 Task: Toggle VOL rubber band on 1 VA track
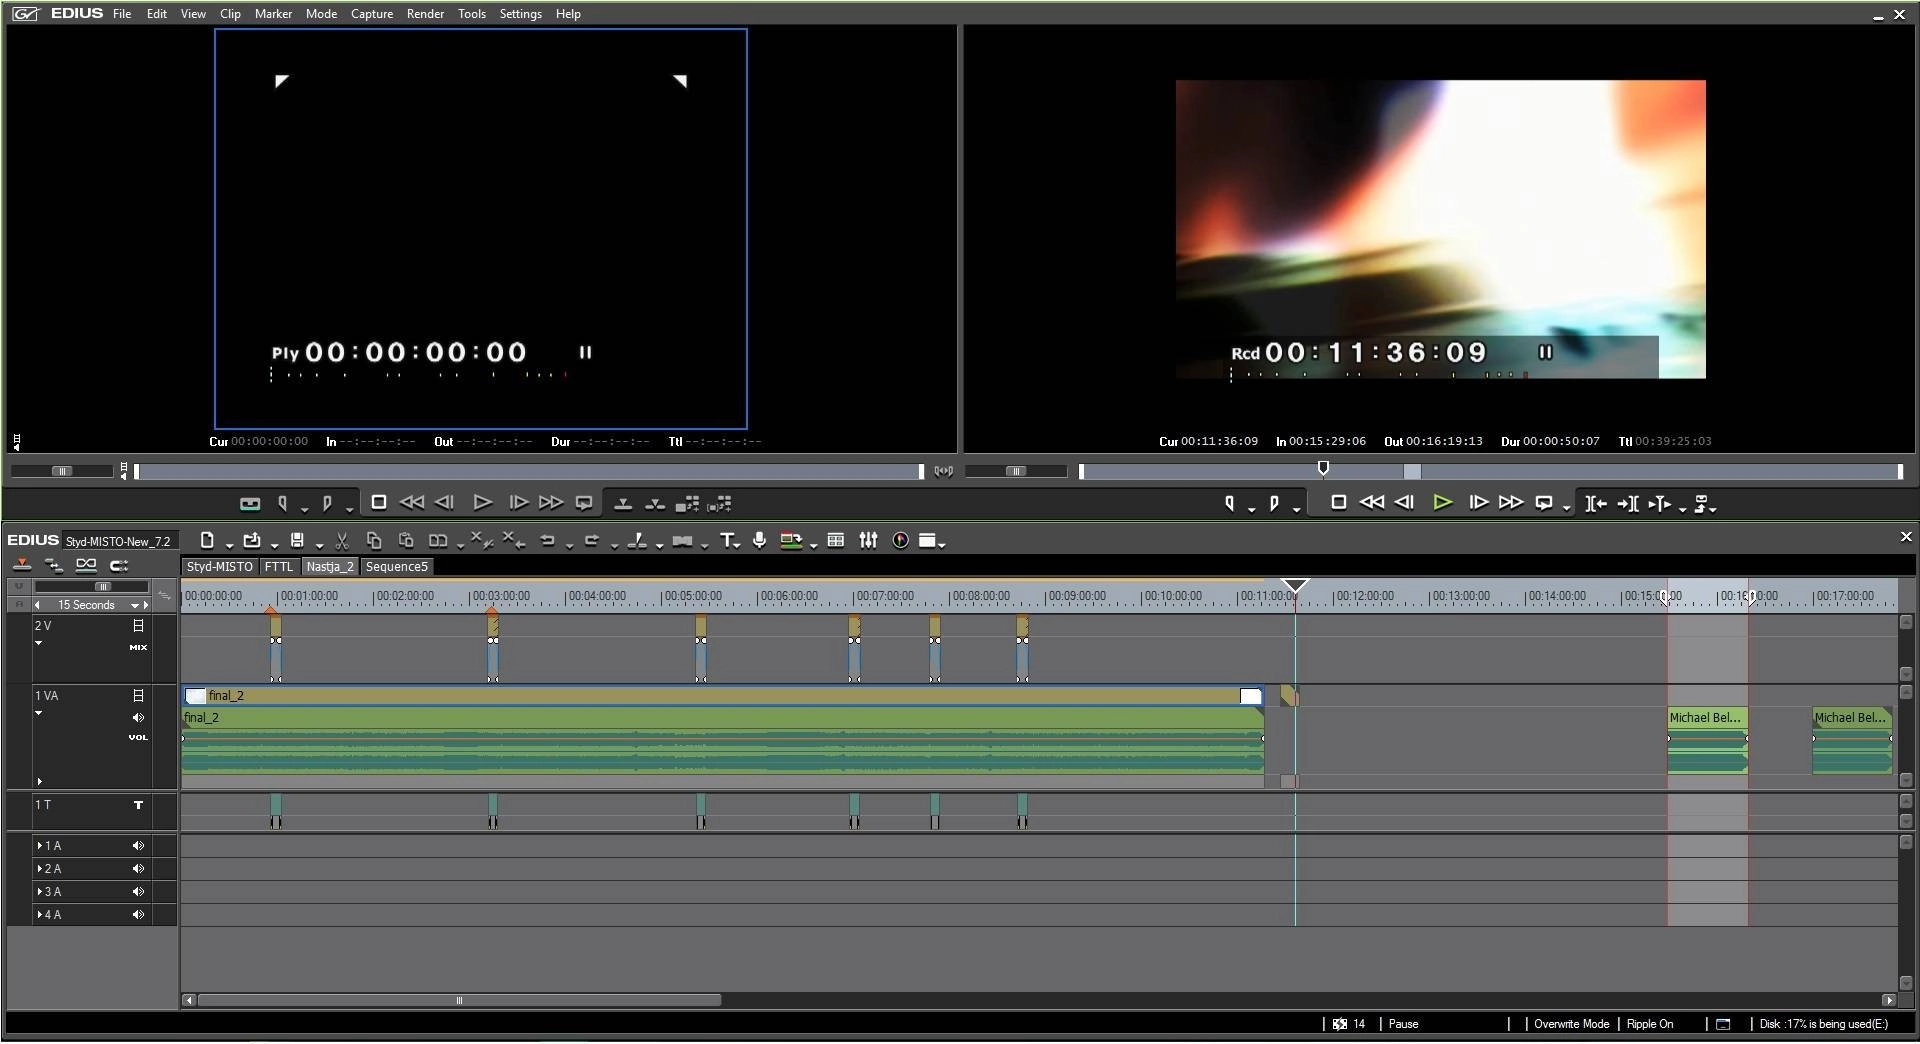point(138,737)
